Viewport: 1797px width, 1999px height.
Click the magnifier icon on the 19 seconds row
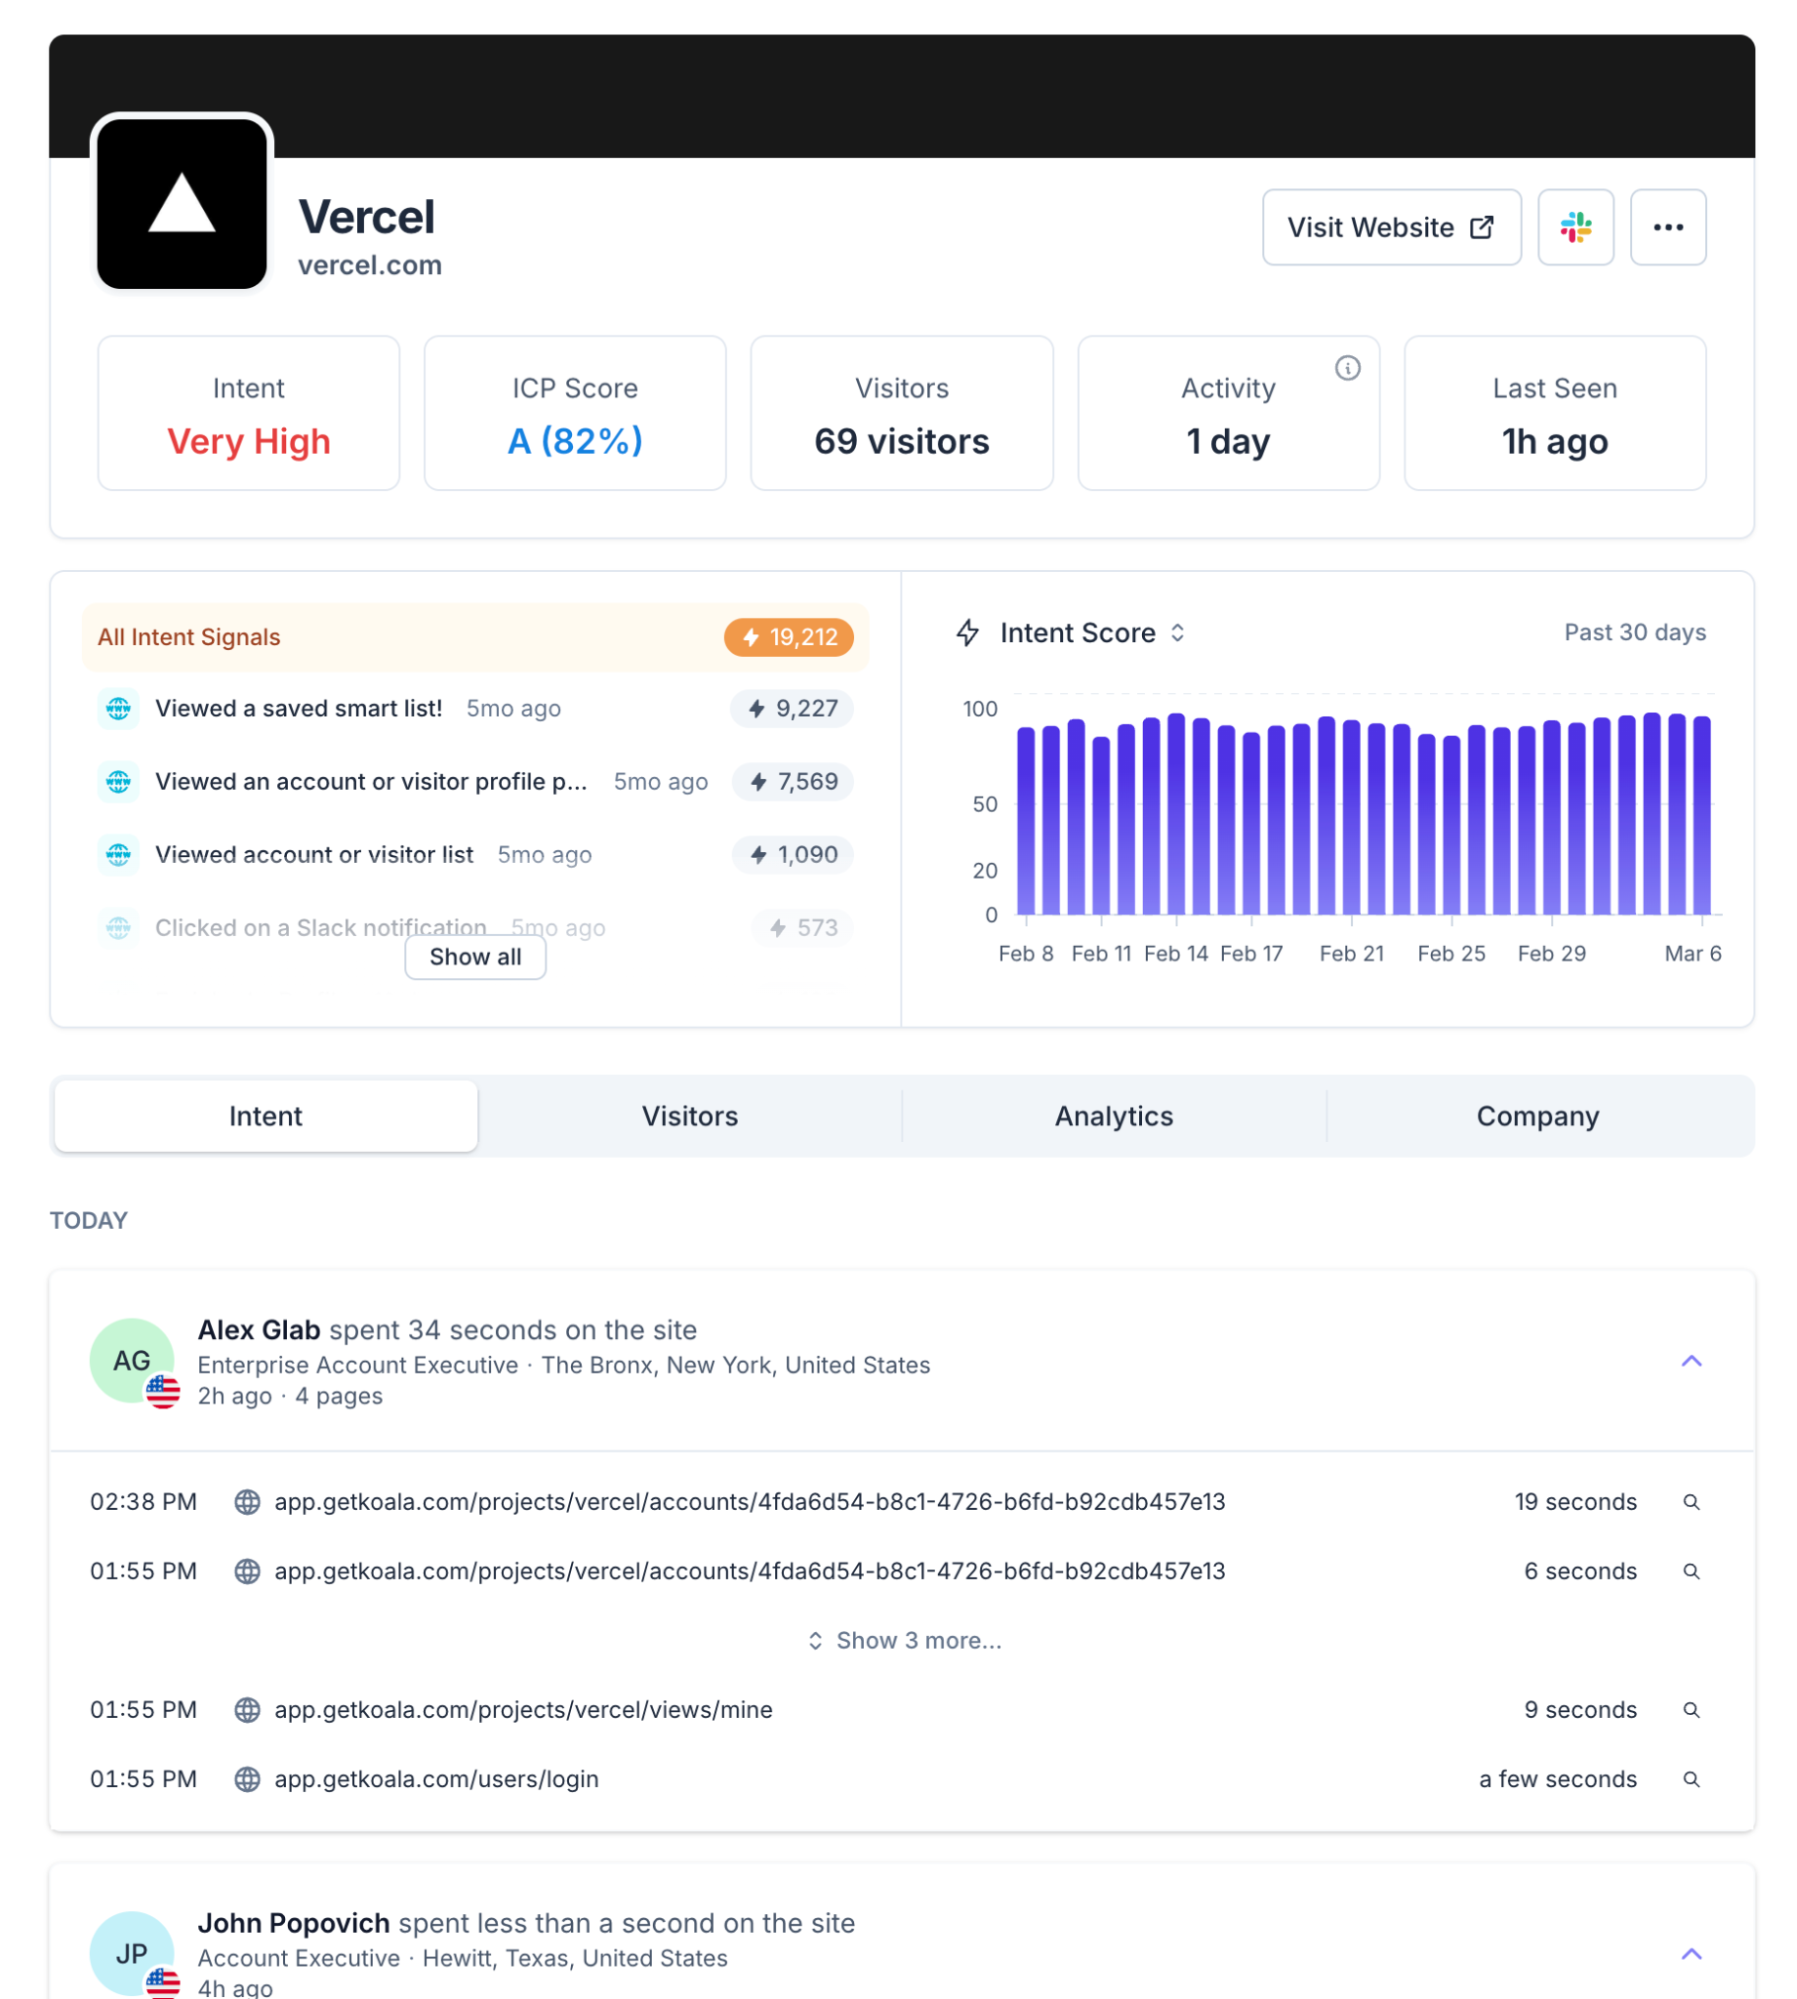click(x=1690, y=1501)
